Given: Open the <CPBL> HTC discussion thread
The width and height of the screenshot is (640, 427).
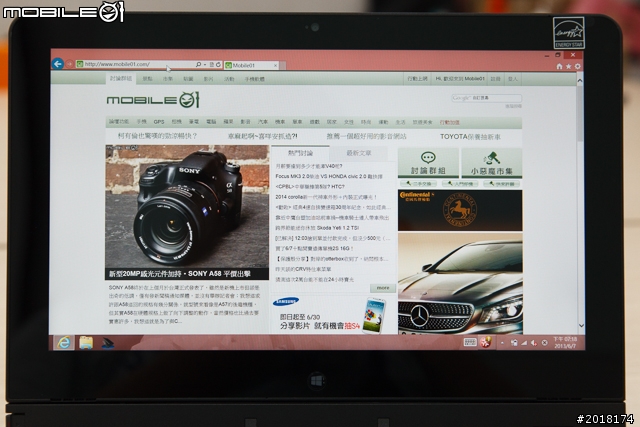Looking at the screenshot, I should coord(310,187).
